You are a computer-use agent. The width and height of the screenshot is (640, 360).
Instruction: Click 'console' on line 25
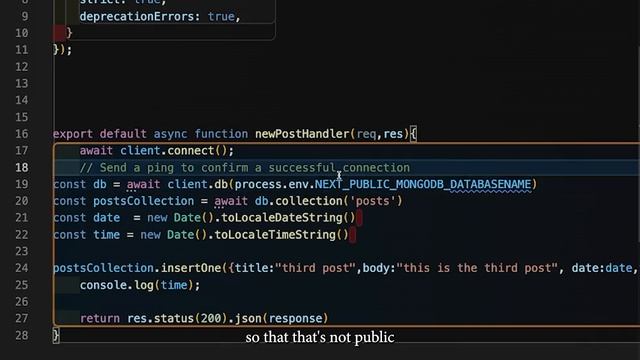click(103, 285)
